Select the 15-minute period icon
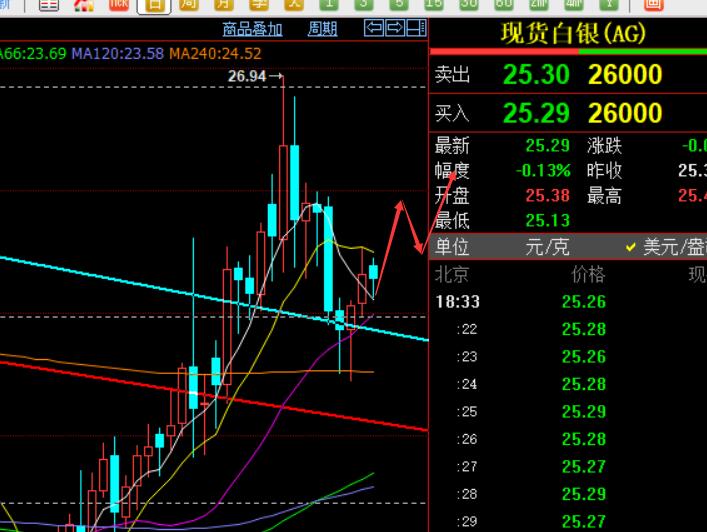This screenshot has height=532, width=707. 433,5
